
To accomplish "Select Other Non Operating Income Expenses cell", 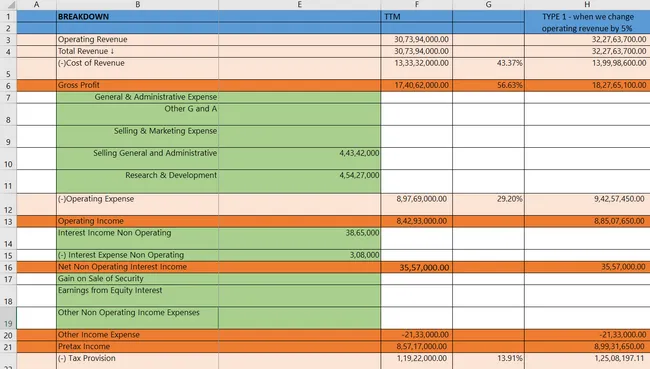I will [138, 318].
